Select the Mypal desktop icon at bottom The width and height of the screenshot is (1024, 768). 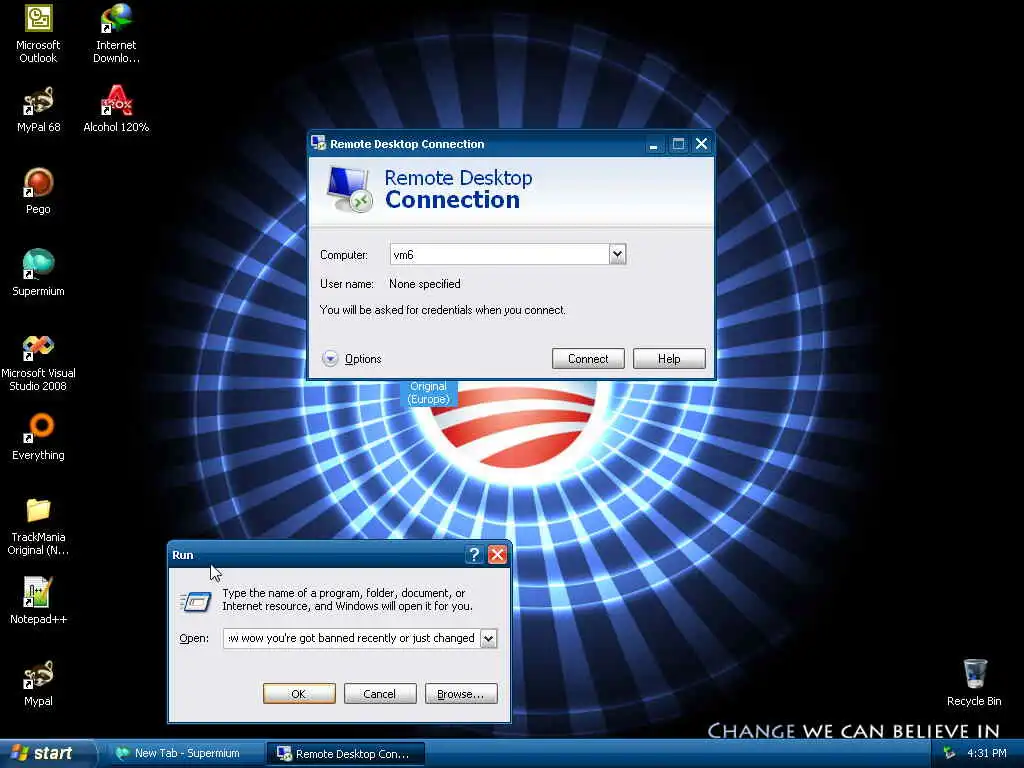pyautogui.click(x=38, y=683)
